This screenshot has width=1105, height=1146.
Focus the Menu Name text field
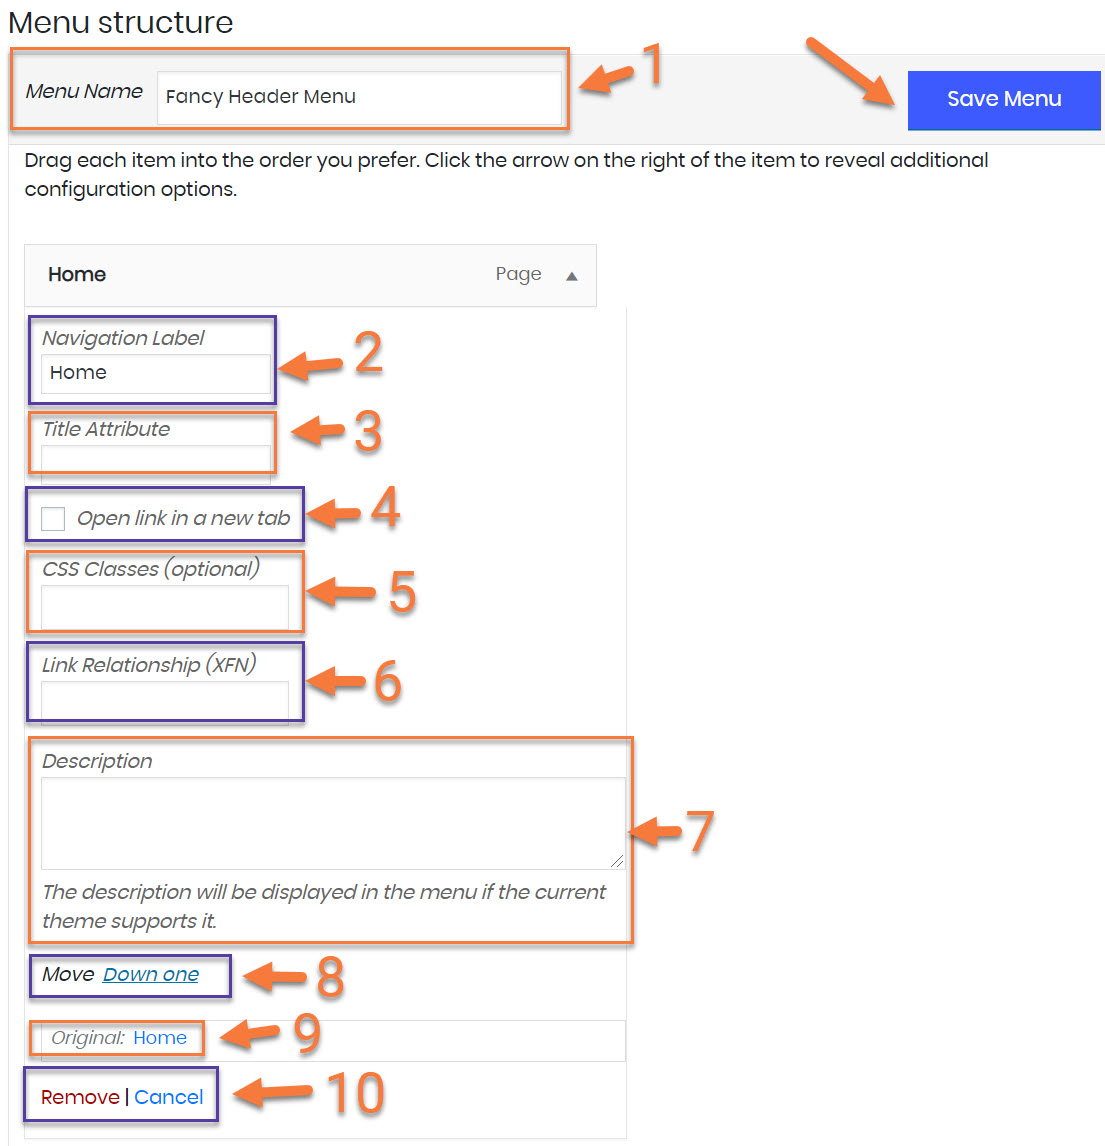coord(358,97)
